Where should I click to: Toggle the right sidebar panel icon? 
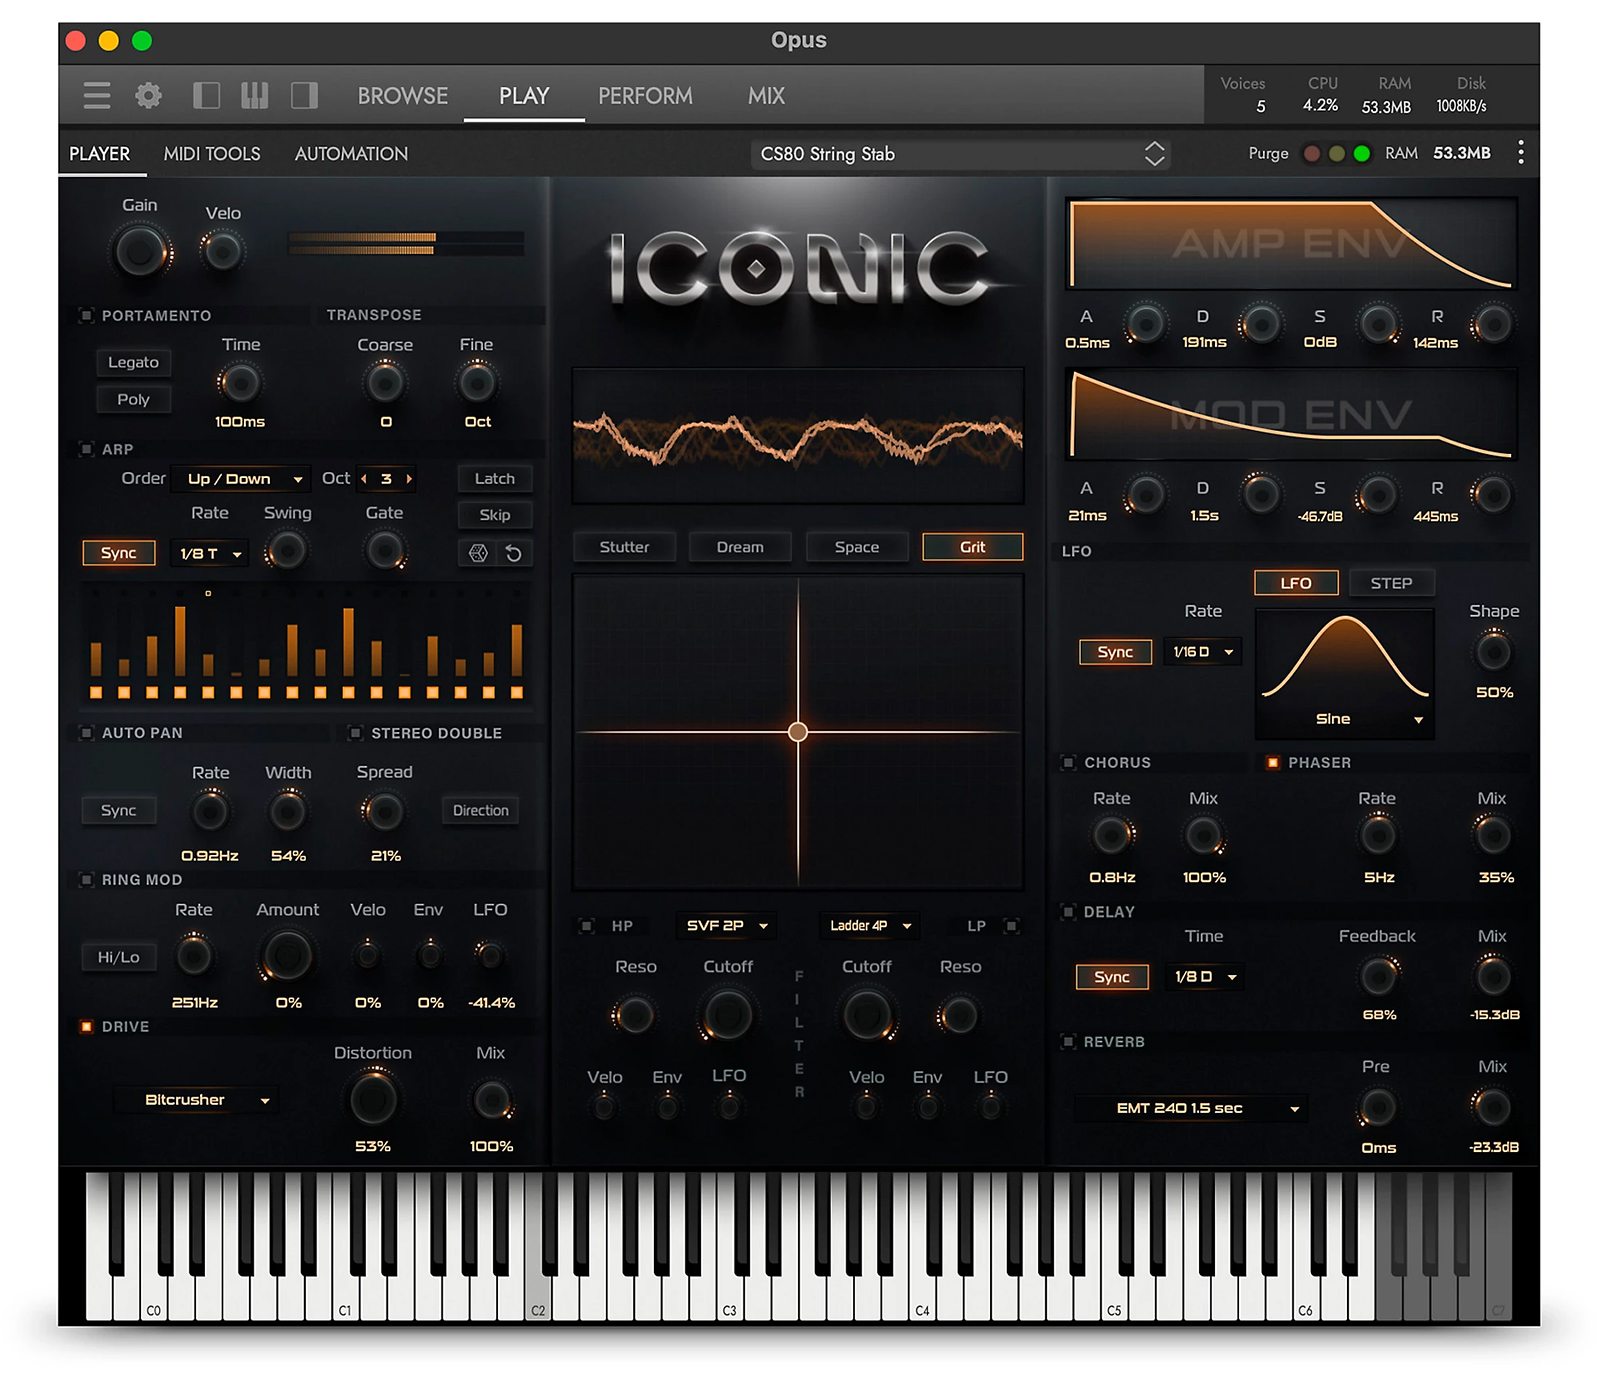(x=304, y=96)
